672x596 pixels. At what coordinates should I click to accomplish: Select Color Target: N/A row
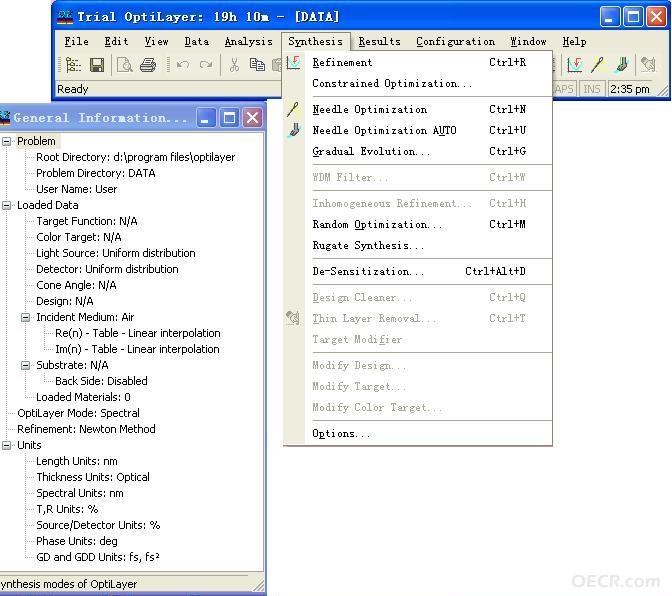78,237
